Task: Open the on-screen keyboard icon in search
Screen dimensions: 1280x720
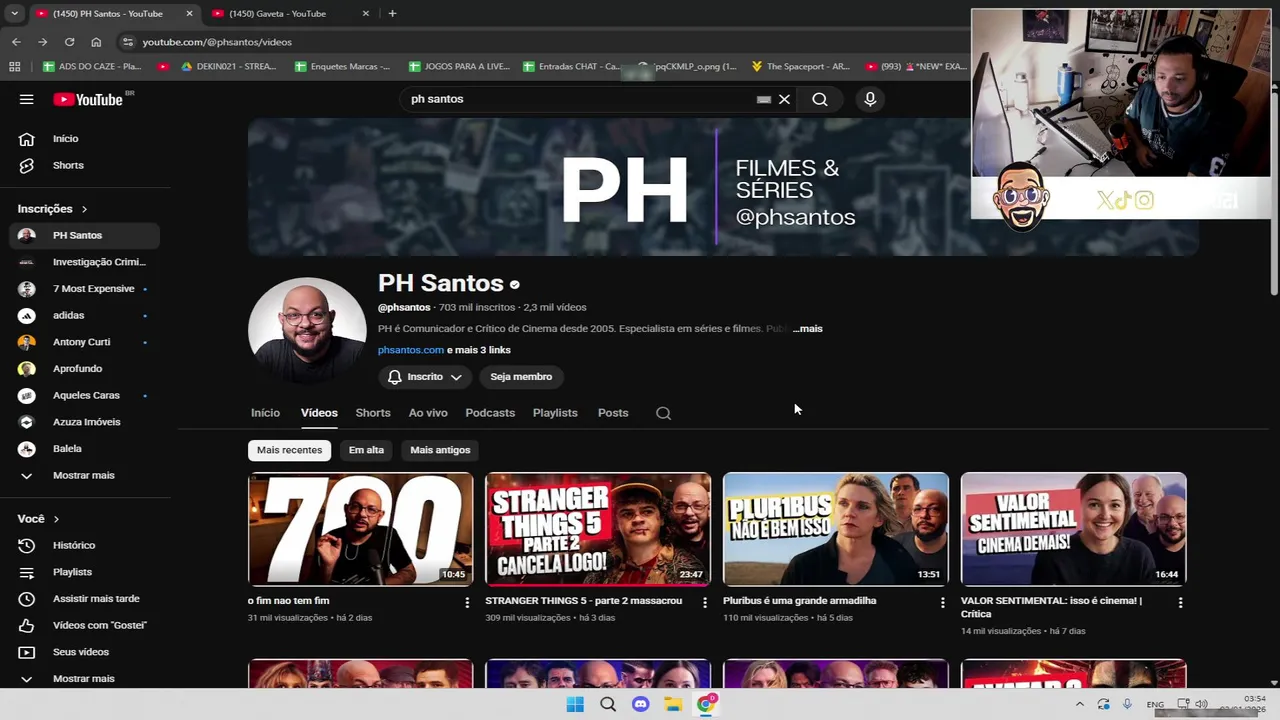Action: point(764,99)
